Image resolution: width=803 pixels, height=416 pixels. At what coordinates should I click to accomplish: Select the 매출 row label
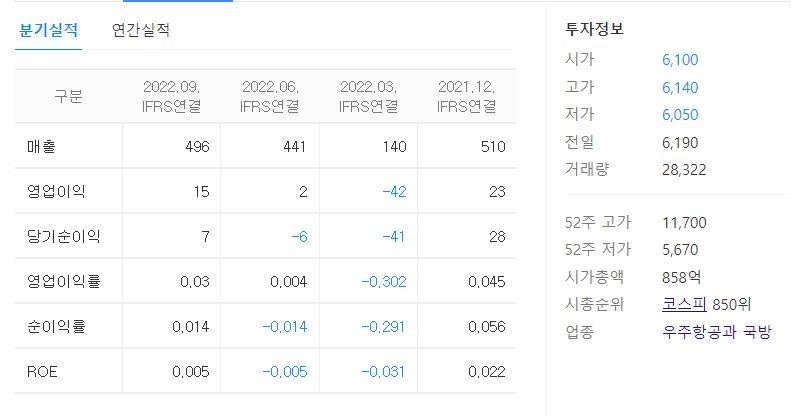[41, 147]
